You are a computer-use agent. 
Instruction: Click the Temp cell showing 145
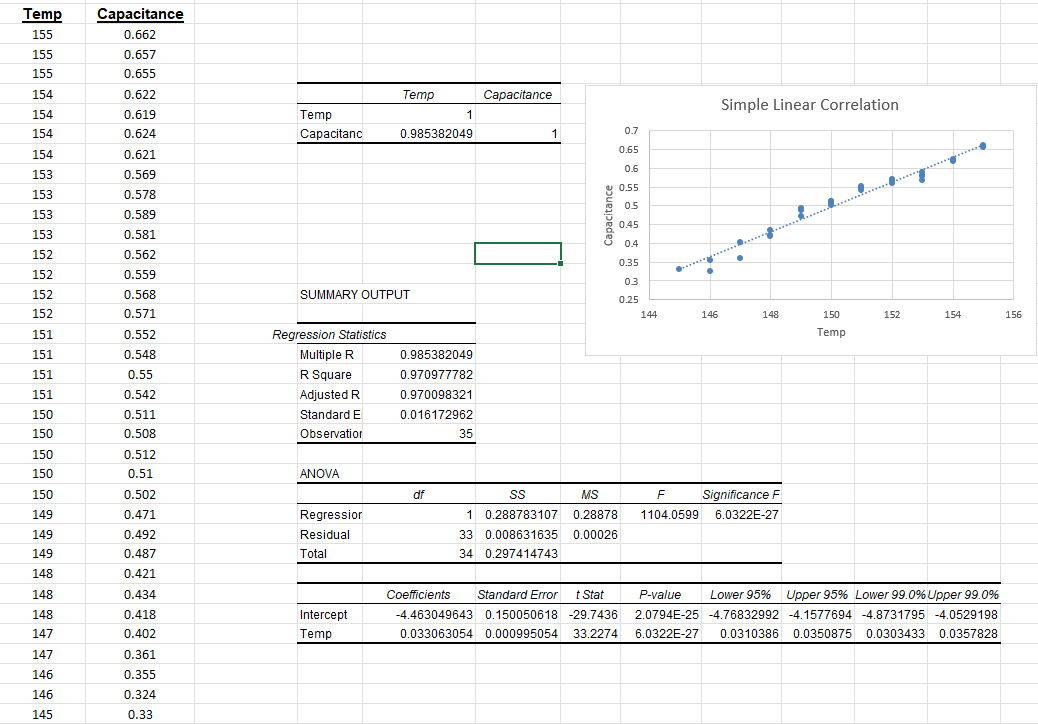pos(42,715)
